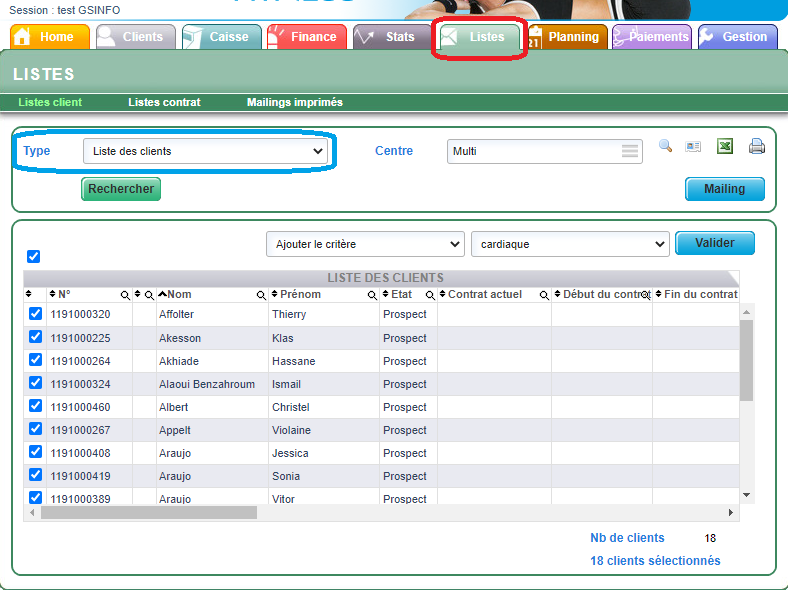Click the contact card icon in the toolbar
Screen dimensions: 788x590
pos(693,146)
